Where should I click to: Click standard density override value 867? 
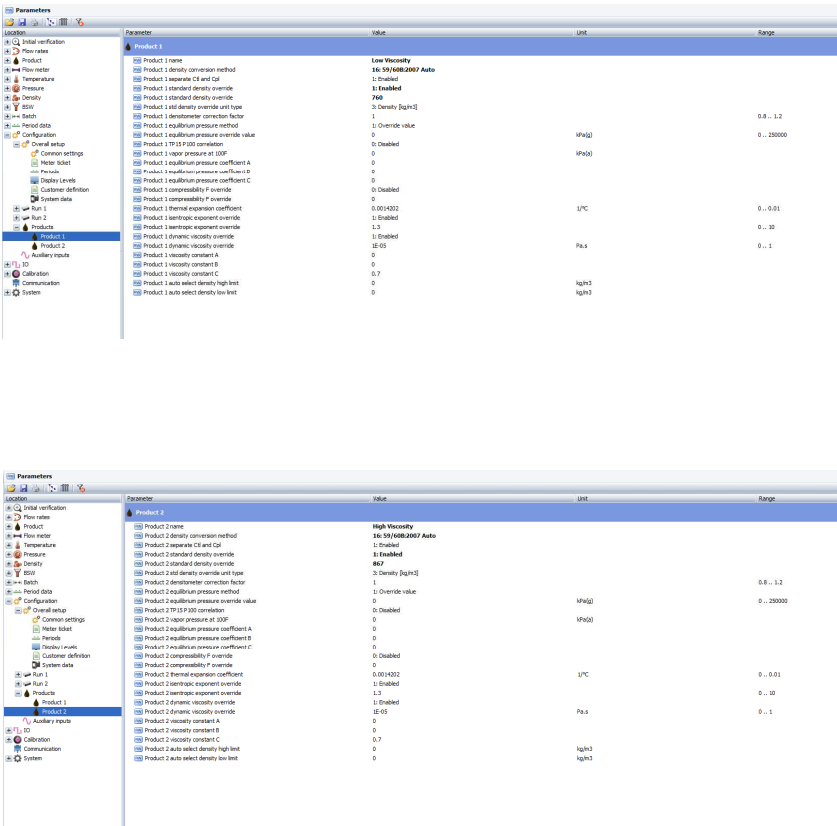tap(378, 564)
